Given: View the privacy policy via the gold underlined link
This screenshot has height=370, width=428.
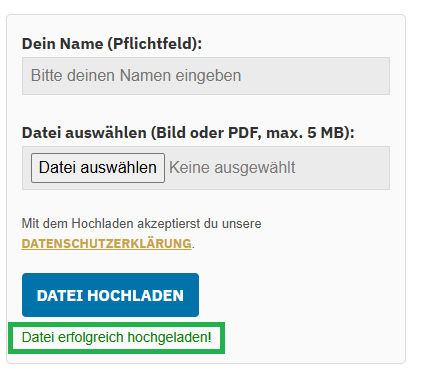Looking at the screenshot, I should (107, 244).
